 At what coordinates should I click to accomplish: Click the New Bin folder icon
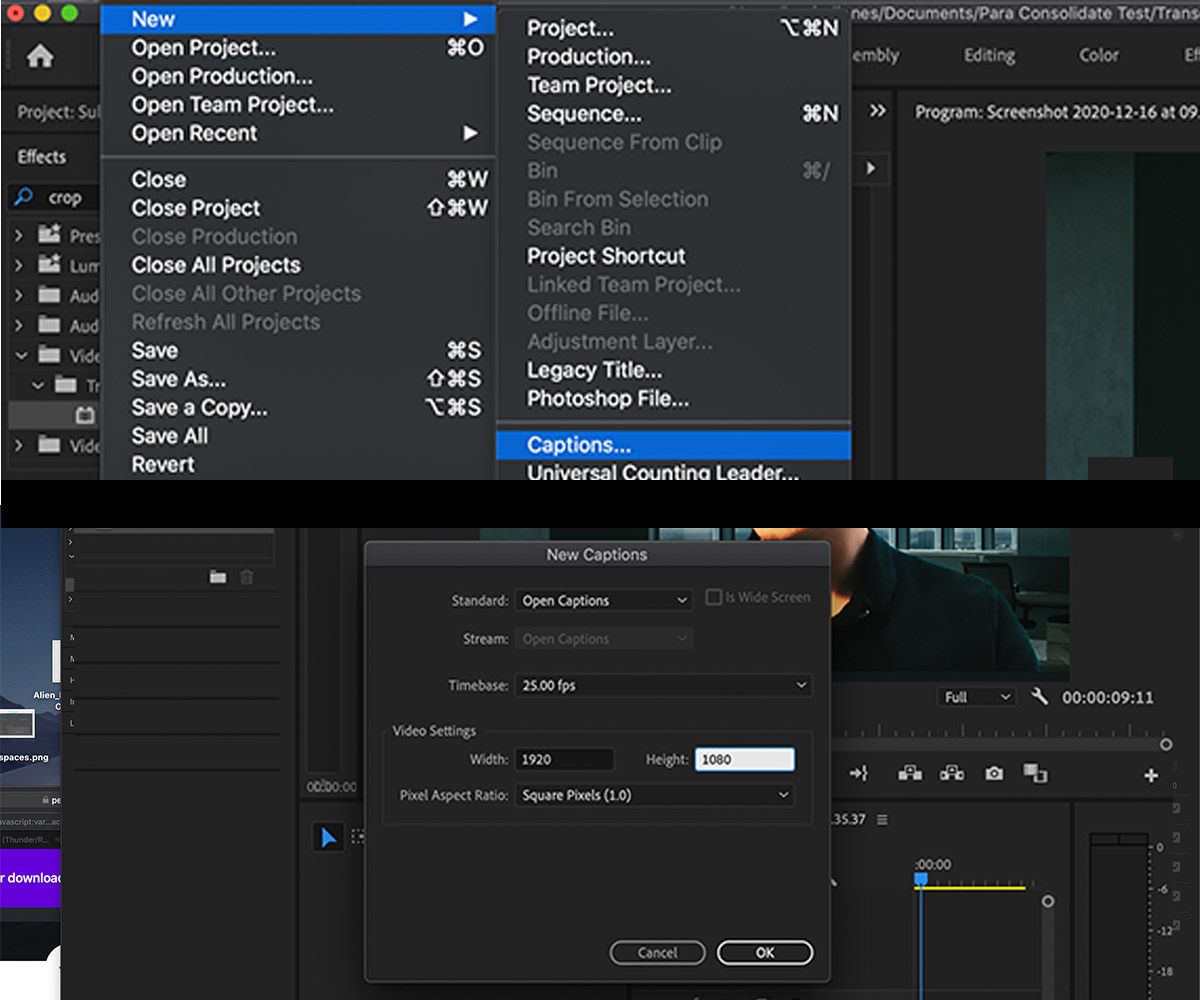[x=217, y=577]
